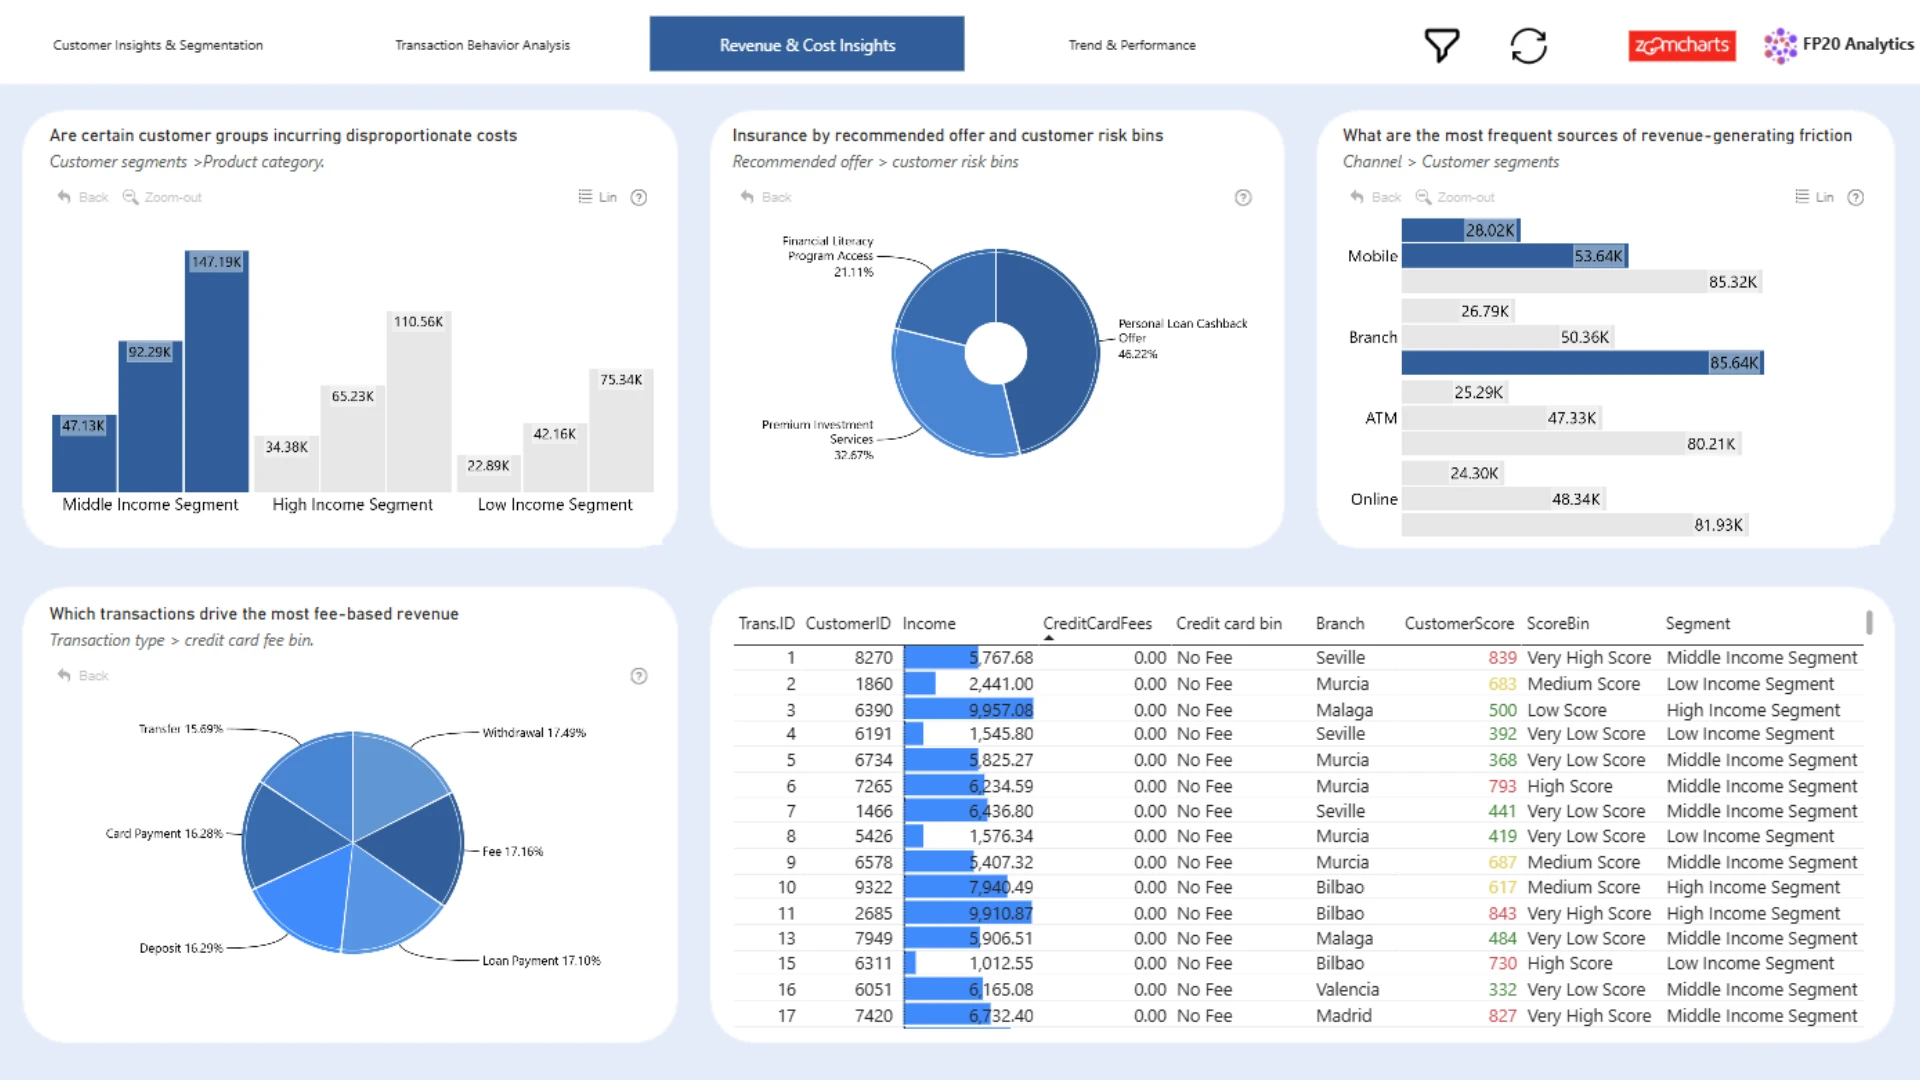1920x1080 pixels.
Task: Open help icon on insurance donut chart
Action: 1243,197
